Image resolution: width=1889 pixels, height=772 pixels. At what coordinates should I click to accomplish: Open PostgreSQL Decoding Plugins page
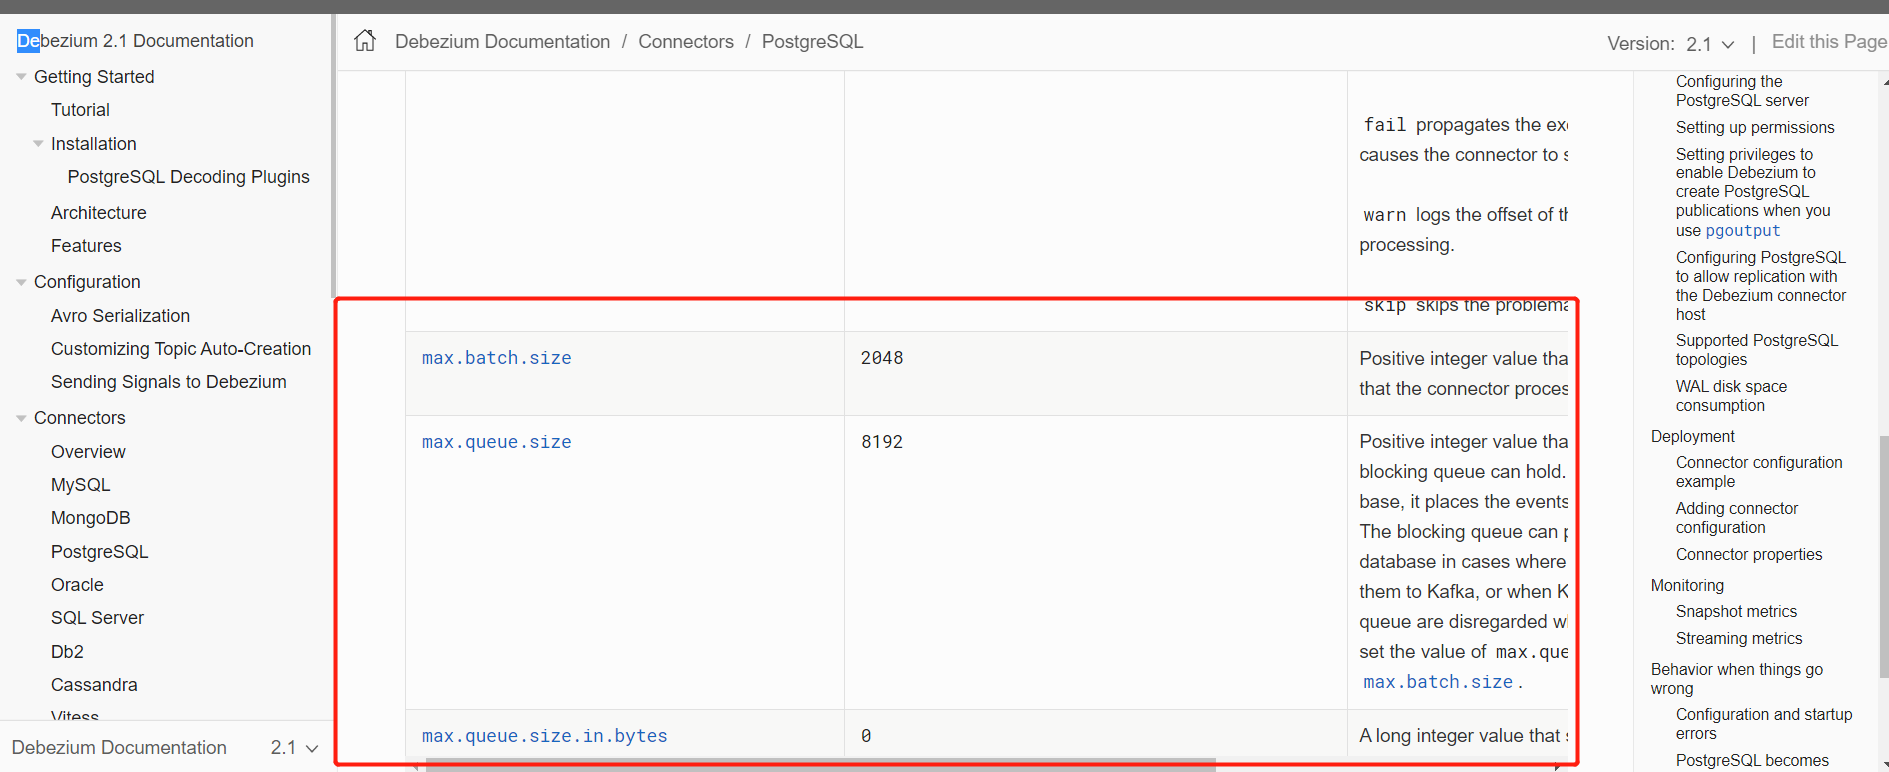point(188,177)
